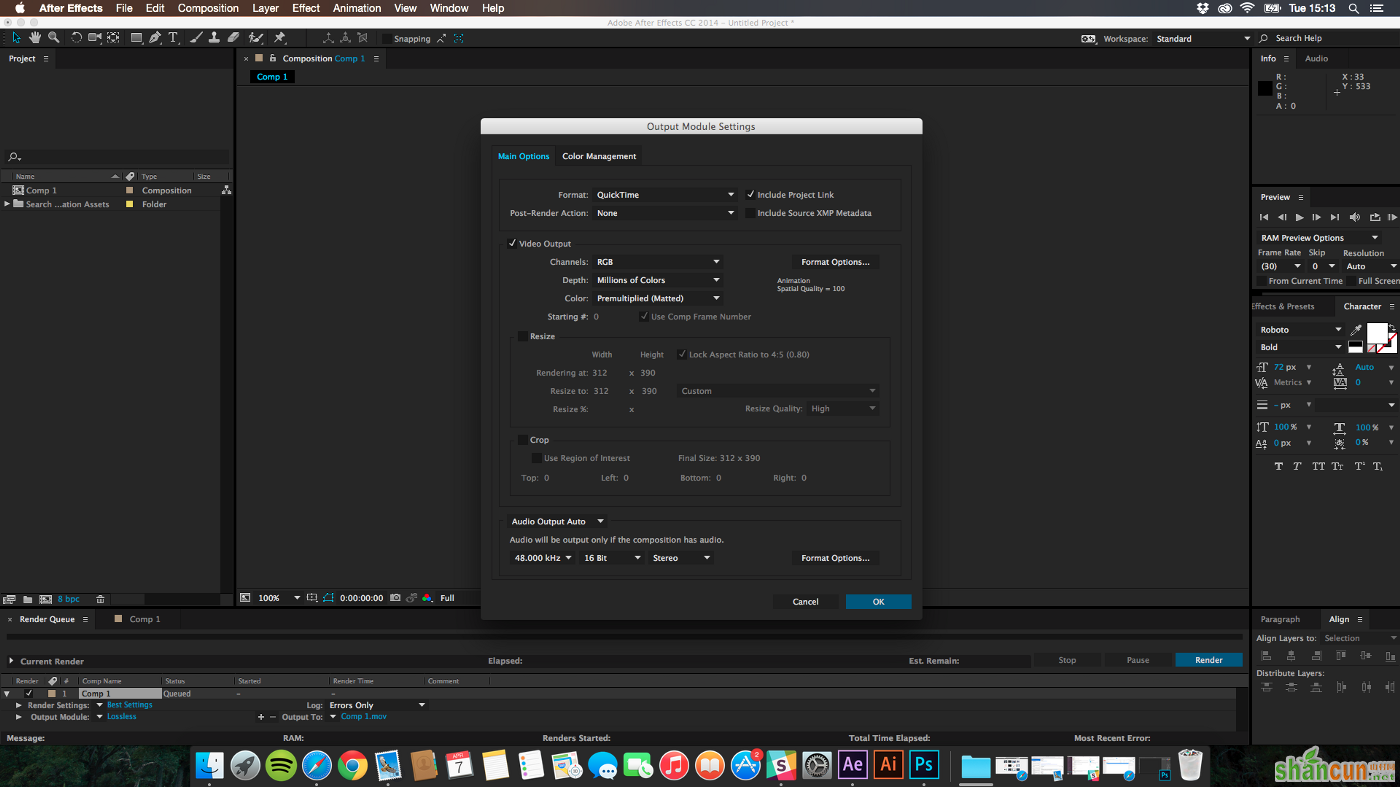Open the Animation menu
Image resolution: width=1400 pixels, height=787 pixels.
click(357, 8)
